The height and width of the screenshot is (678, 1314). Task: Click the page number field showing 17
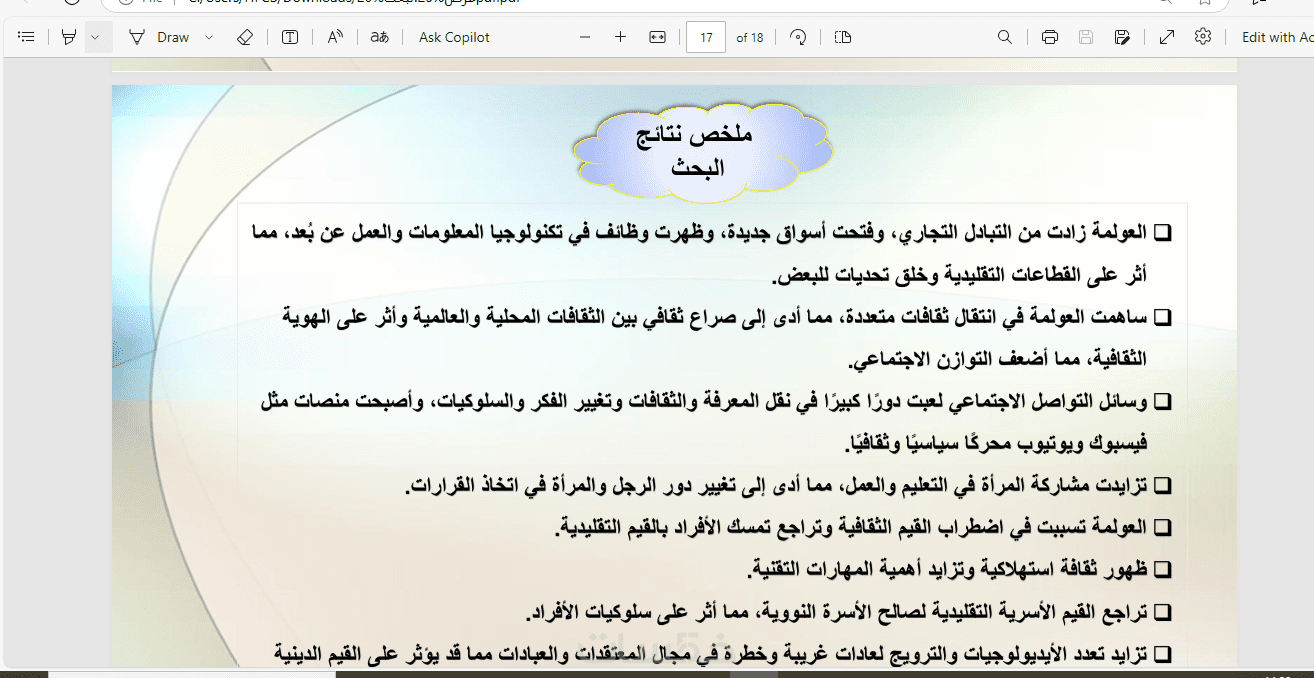[x=706, y=37]
